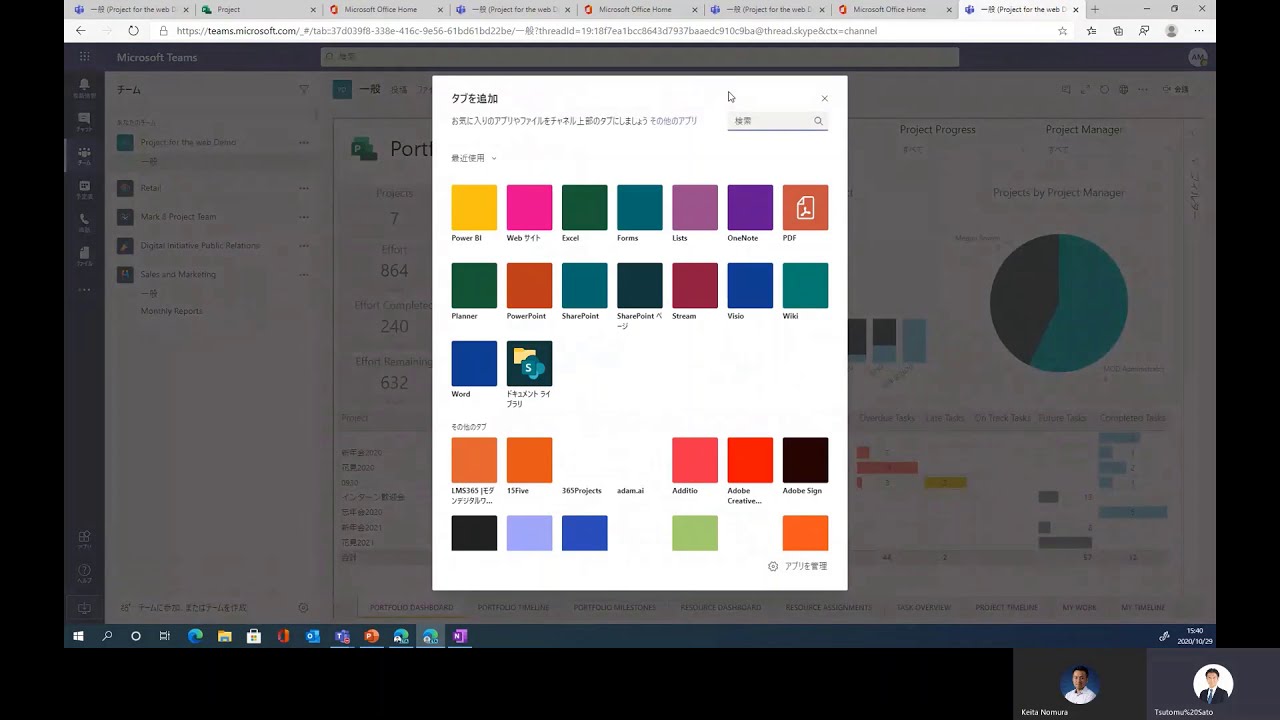Image resolution: width=1280 pixels, height=720 pixels.
Task: Open the Monthly Reports channel
Action: click(x=171, y=311)
